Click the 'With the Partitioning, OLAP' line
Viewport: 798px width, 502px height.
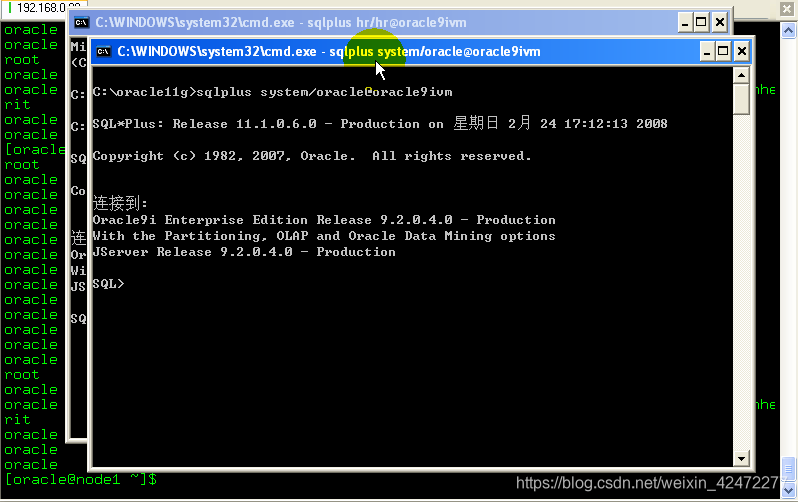coord(324,236)
